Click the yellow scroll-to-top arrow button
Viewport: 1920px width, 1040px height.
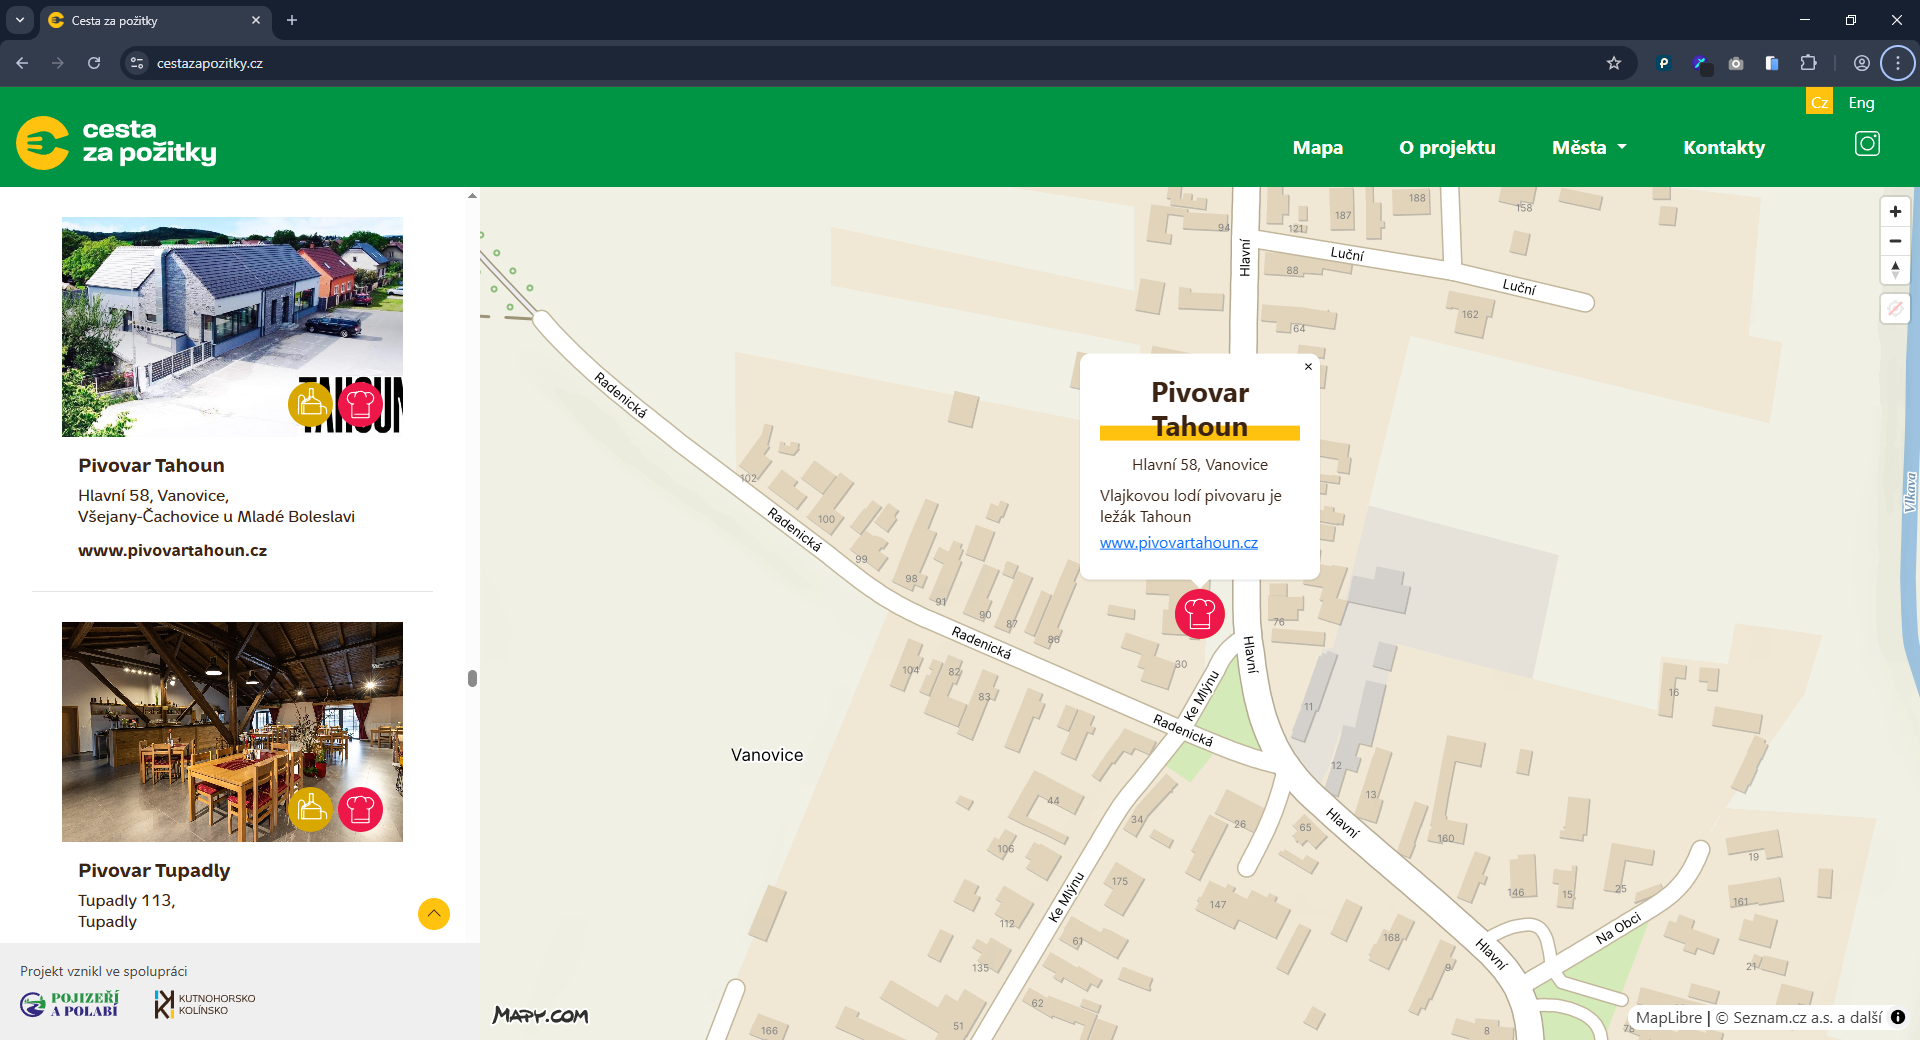point(434,914)
